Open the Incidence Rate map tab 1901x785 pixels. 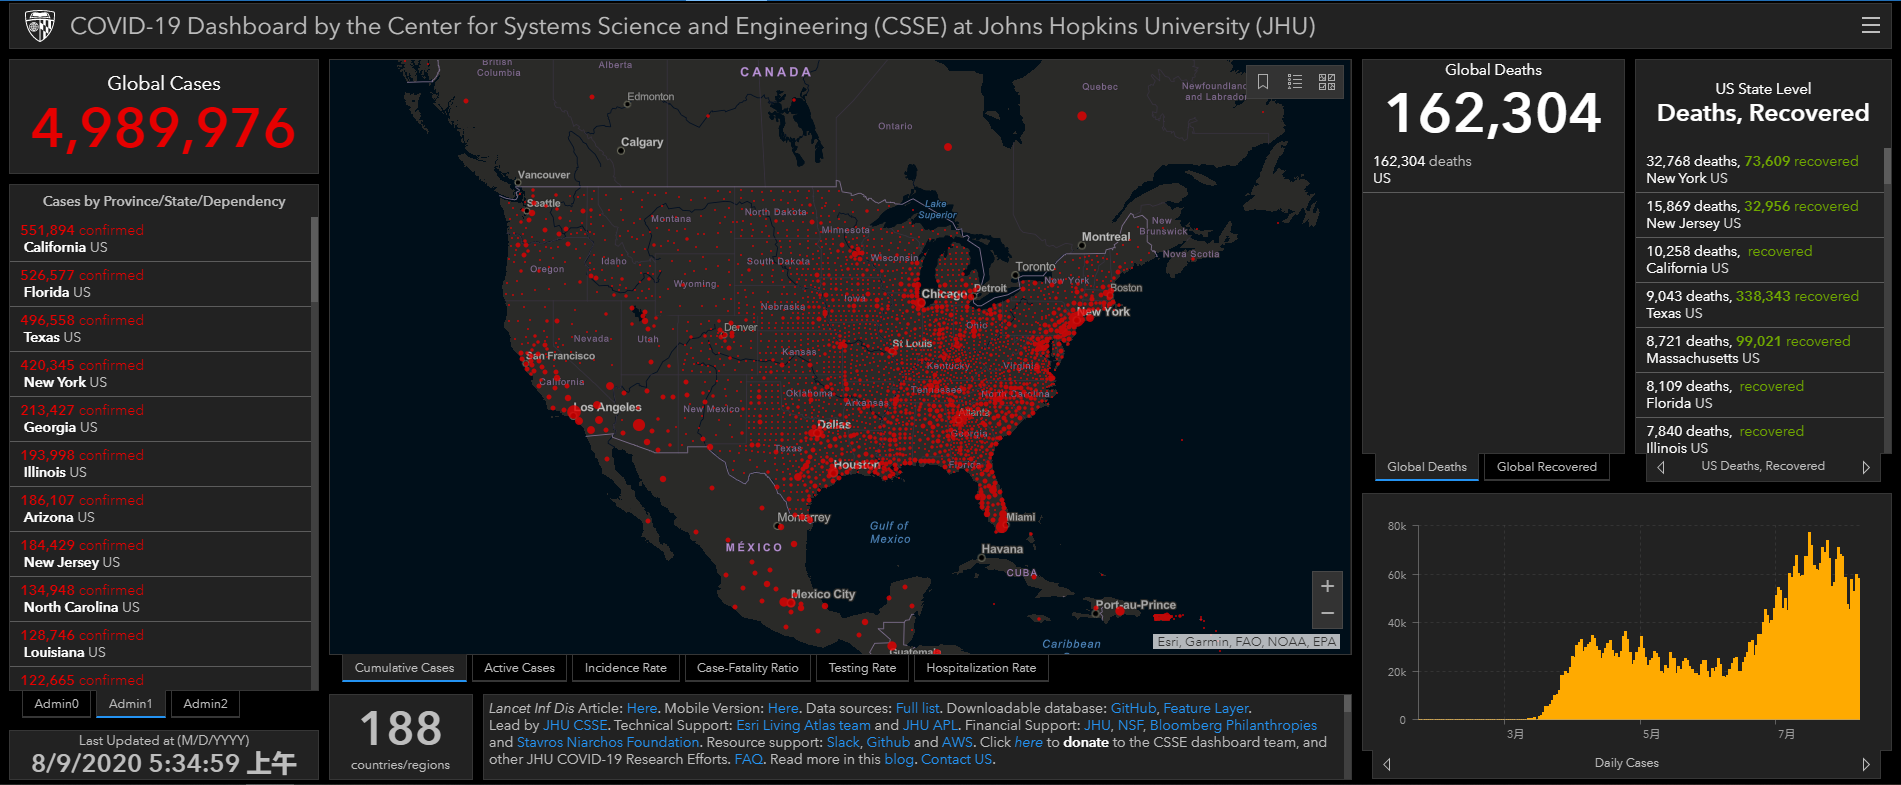626,668
